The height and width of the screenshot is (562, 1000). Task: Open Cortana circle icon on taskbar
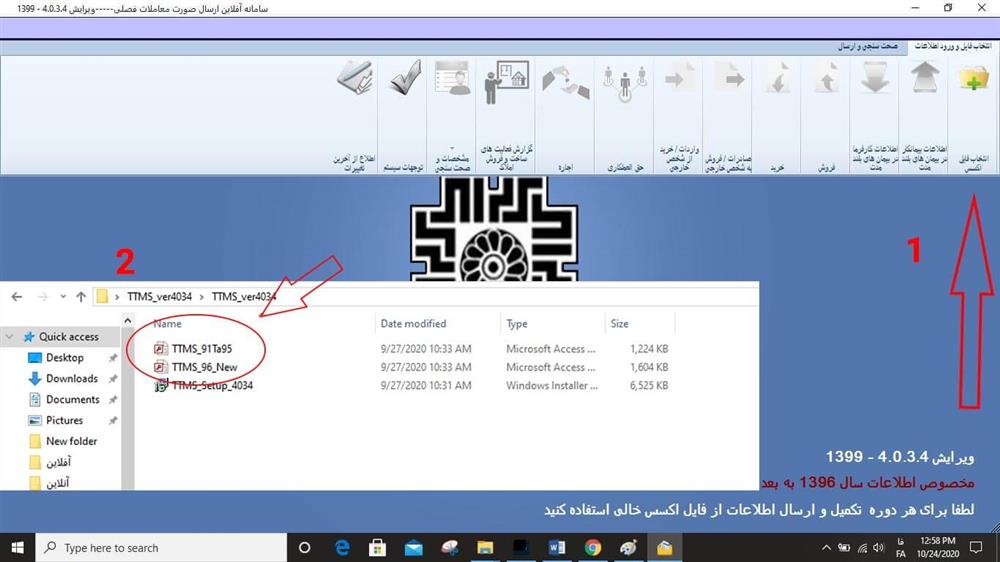(304, 547)
